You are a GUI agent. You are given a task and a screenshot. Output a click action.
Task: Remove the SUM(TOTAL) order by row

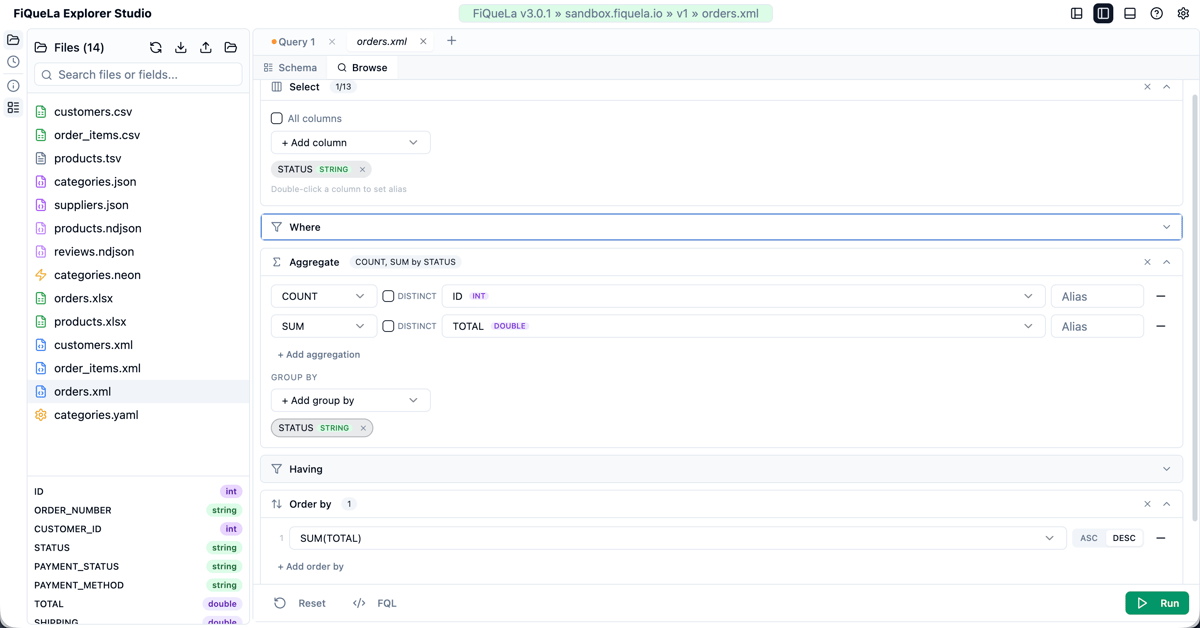coord(1161,538)
